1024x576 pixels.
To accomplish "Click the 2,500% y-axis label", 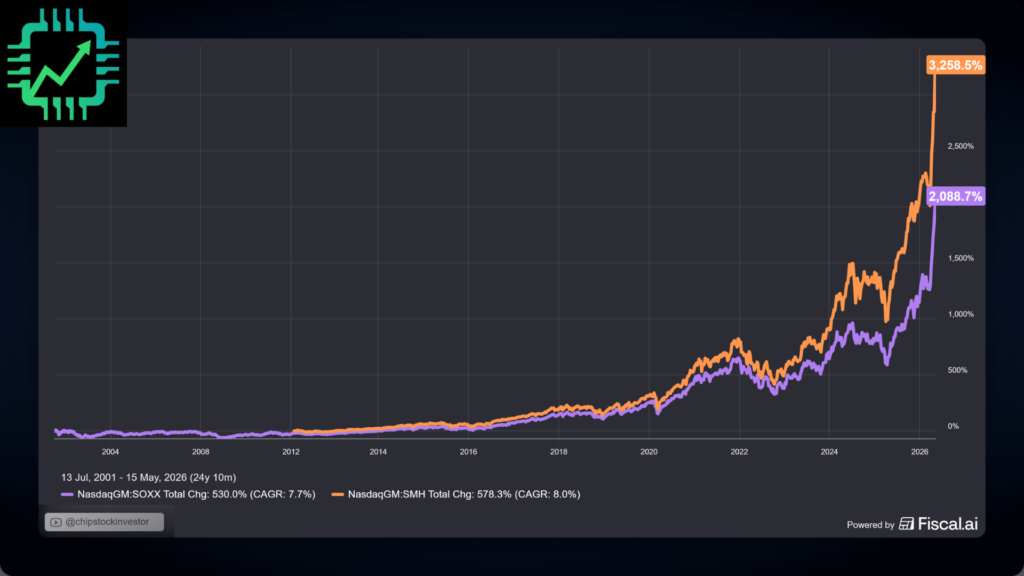I will [961, 146].
